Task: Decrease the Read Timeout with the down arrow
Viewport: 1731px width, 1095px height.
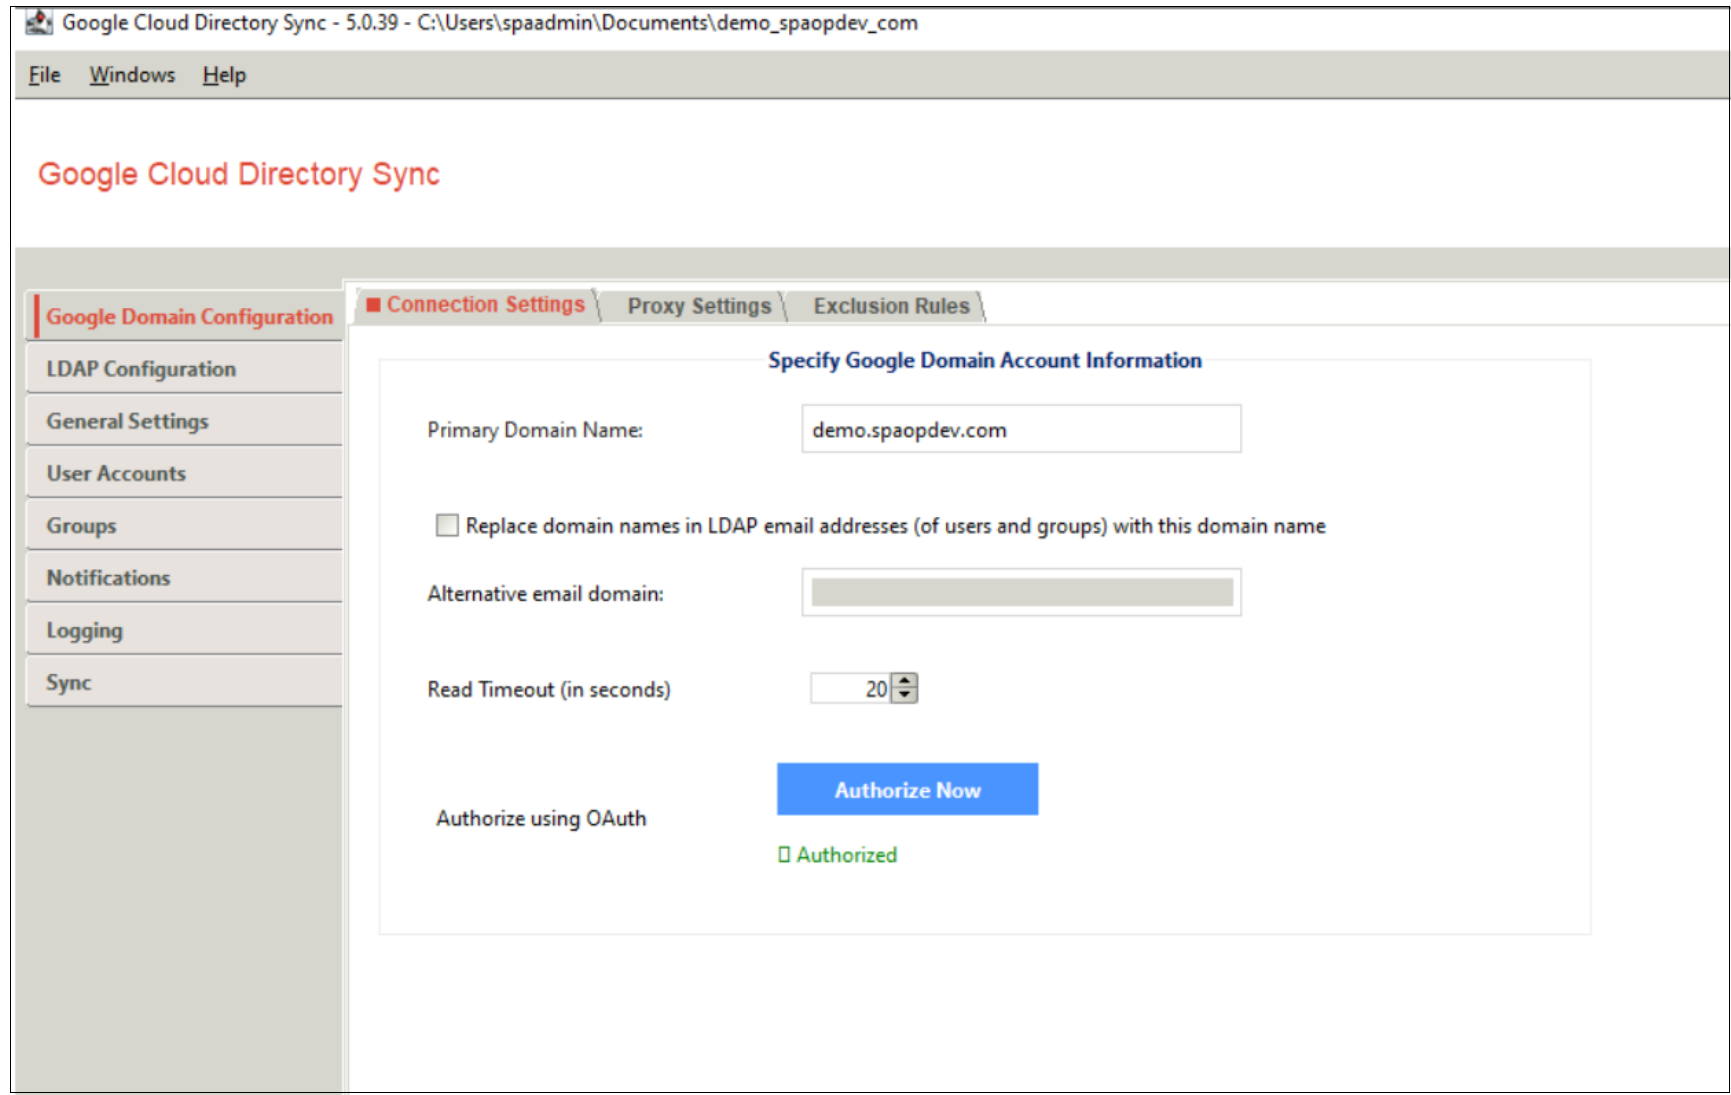Action: coord(904,695)
